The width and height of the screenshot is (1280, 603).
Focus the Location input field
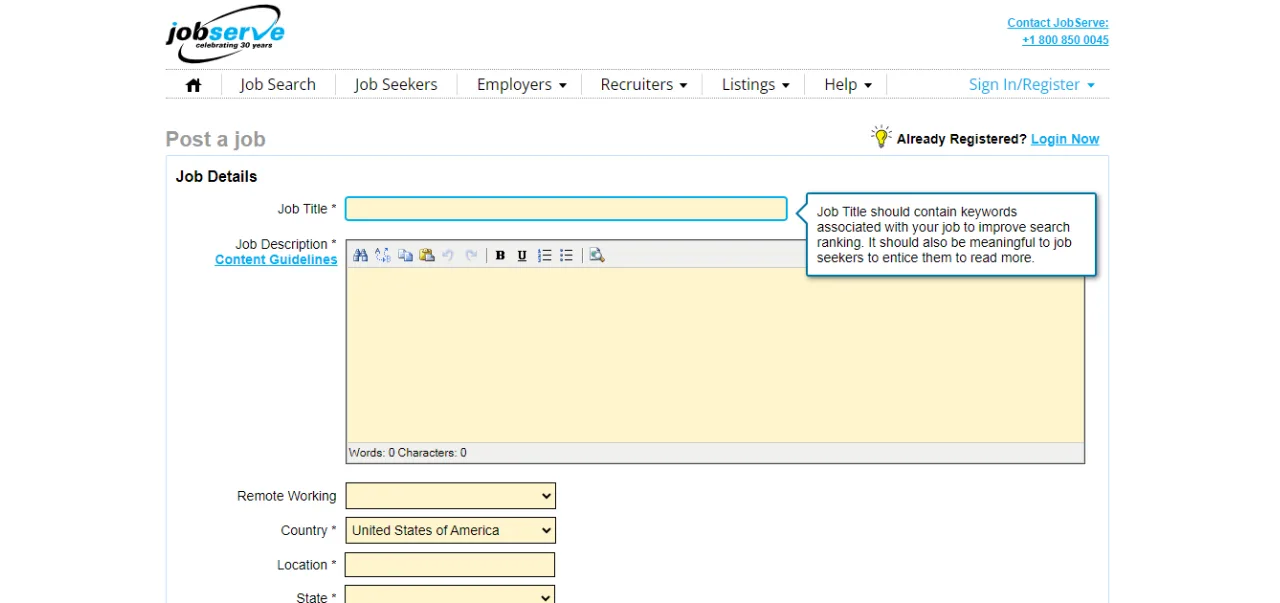[450, 565]
